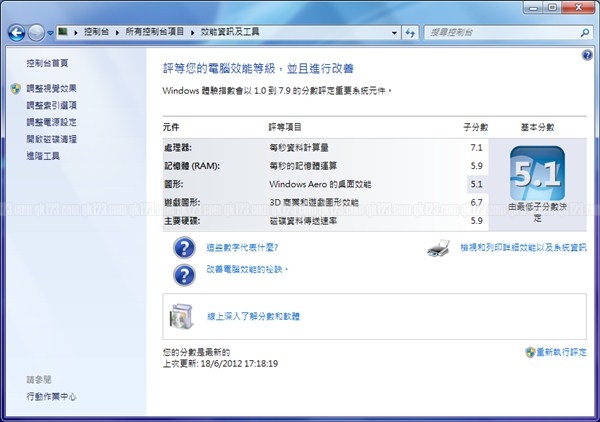Click the 主要硬碟 row label
600x422 pixels.
[x=182, y=221]
